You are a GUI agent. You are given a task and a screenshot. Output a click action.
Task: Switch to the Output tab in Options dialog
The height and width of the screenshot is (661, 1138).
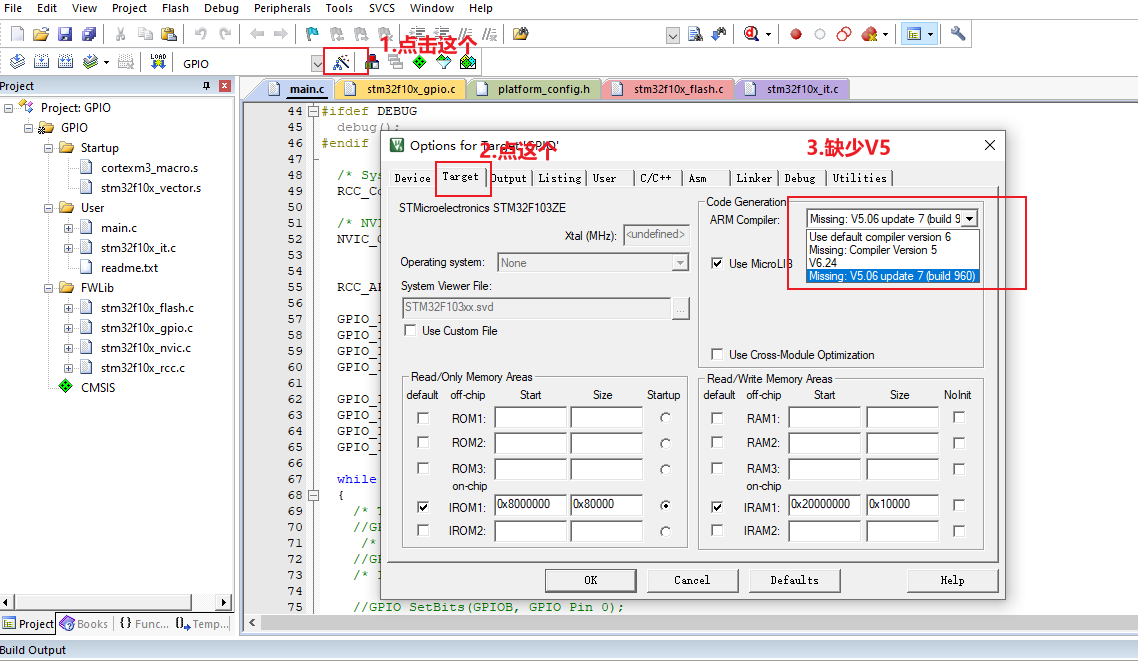pyautogui.click(x=509, y=178)
